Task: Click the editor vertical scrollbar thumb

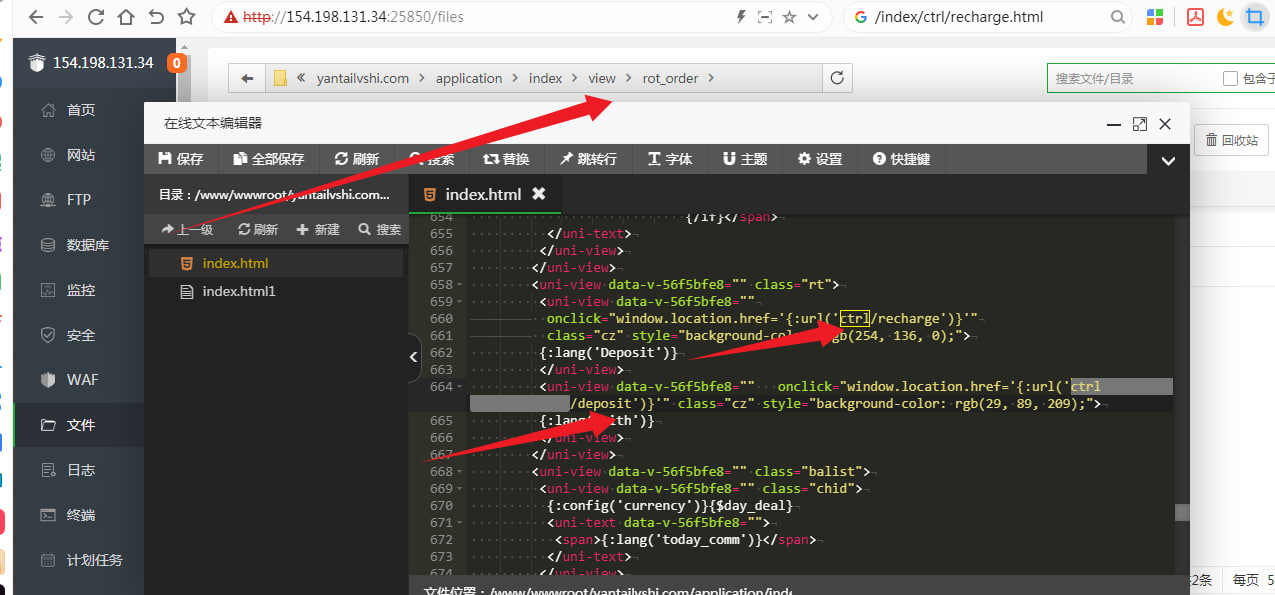Action: coord(1182,512)
